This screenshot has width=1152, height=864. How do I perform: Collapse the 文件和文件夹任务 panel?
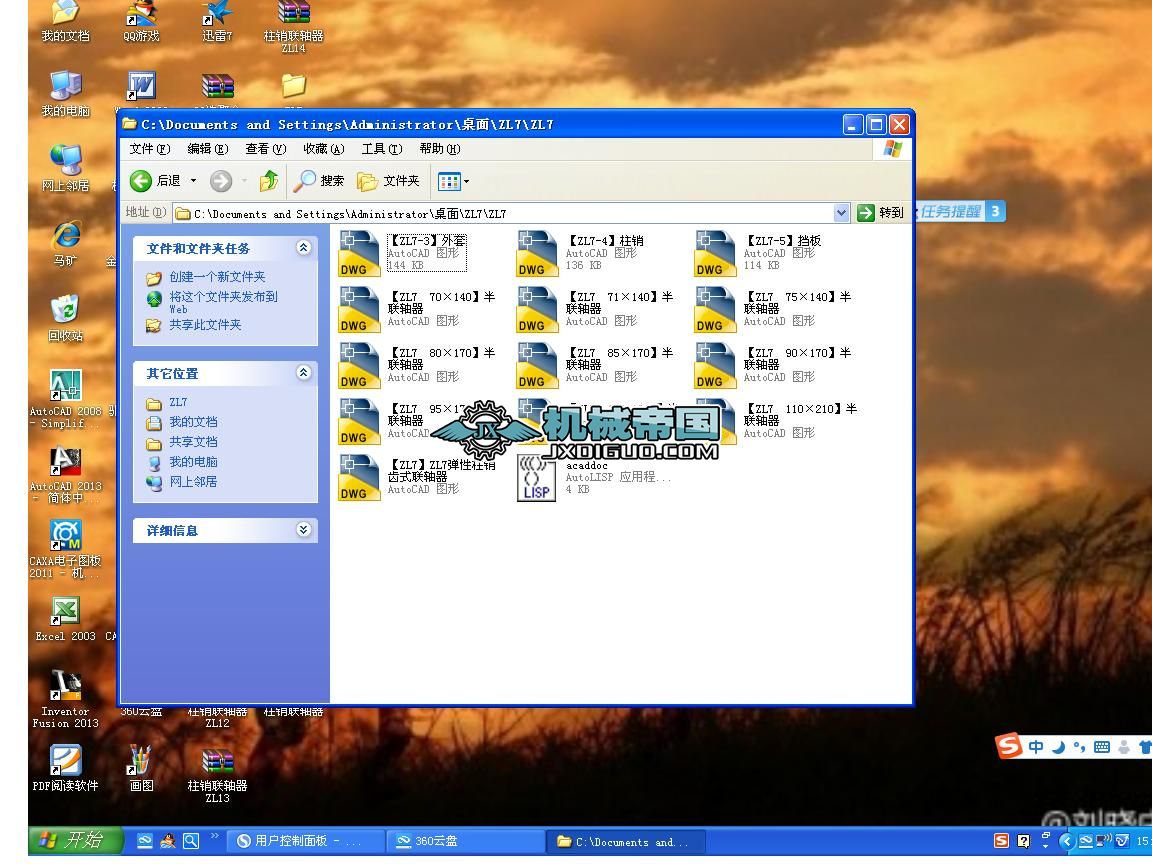click(303, 248)
